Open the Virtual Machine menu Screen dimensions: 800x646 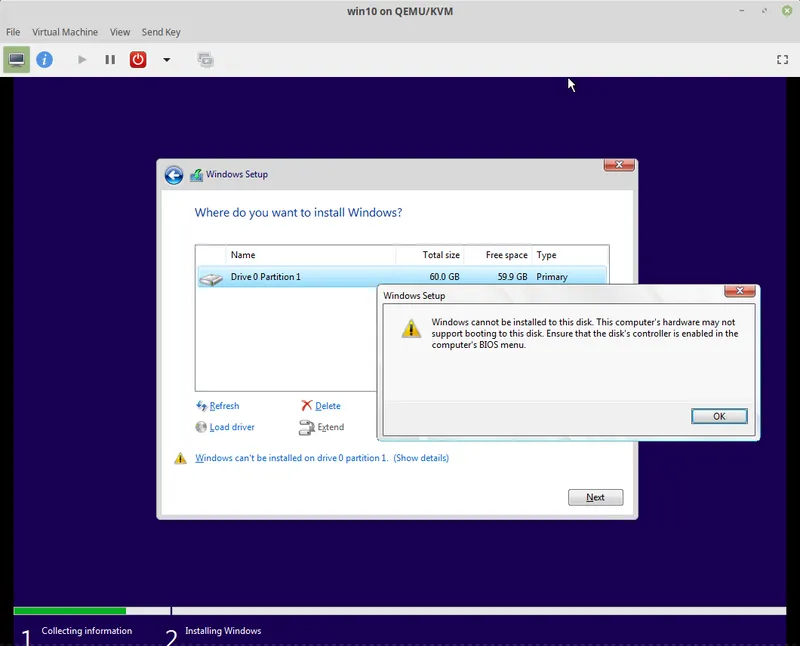65,32
